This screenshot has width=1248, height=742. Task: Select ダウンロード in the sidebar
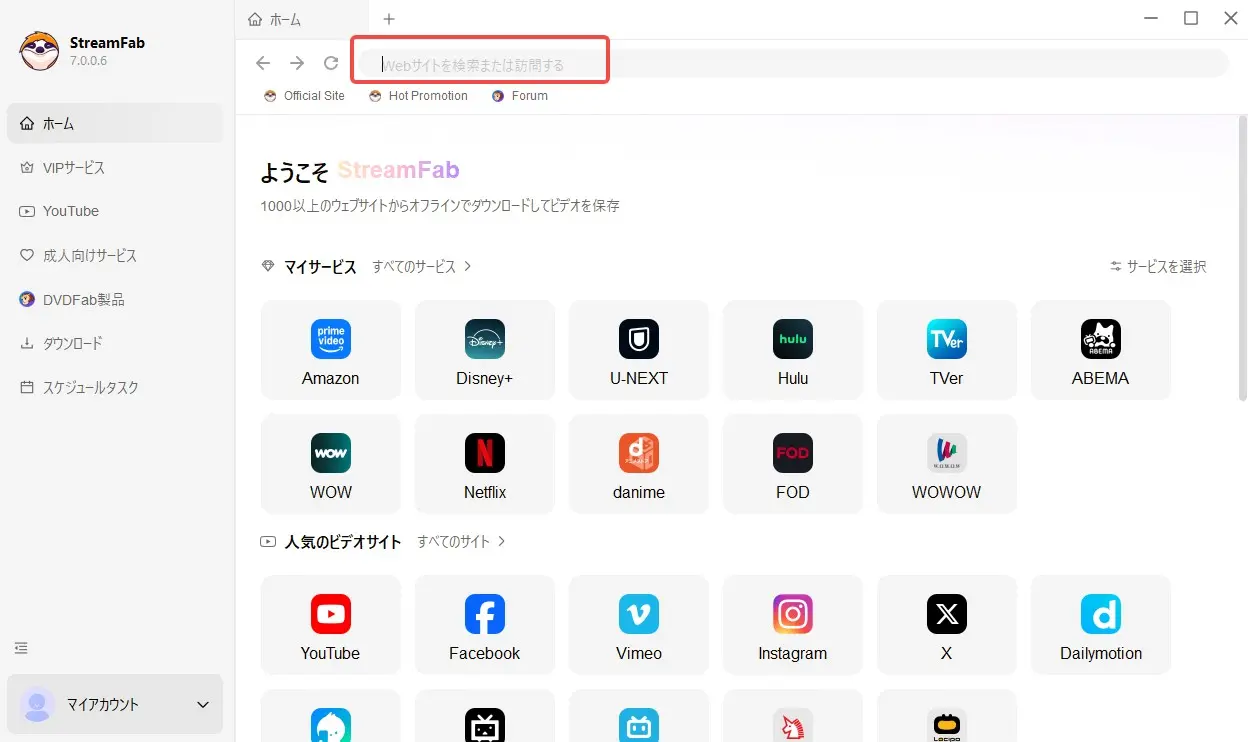tap(115, 343)
